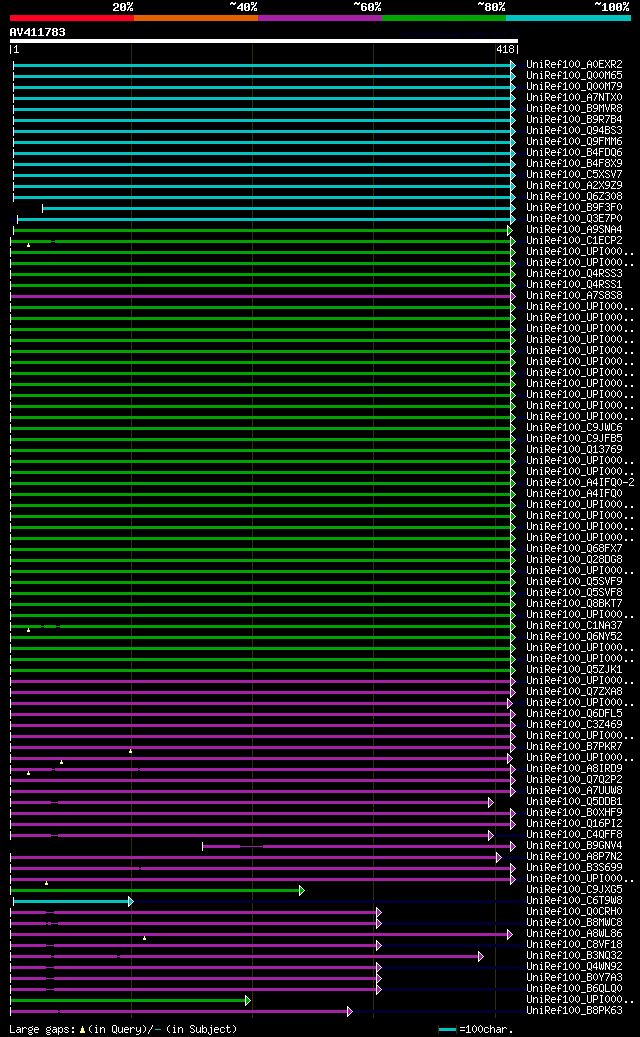Select label UniRef100_C9JWC6
The height and width of the screenshot is (1037, 640).
574,427
